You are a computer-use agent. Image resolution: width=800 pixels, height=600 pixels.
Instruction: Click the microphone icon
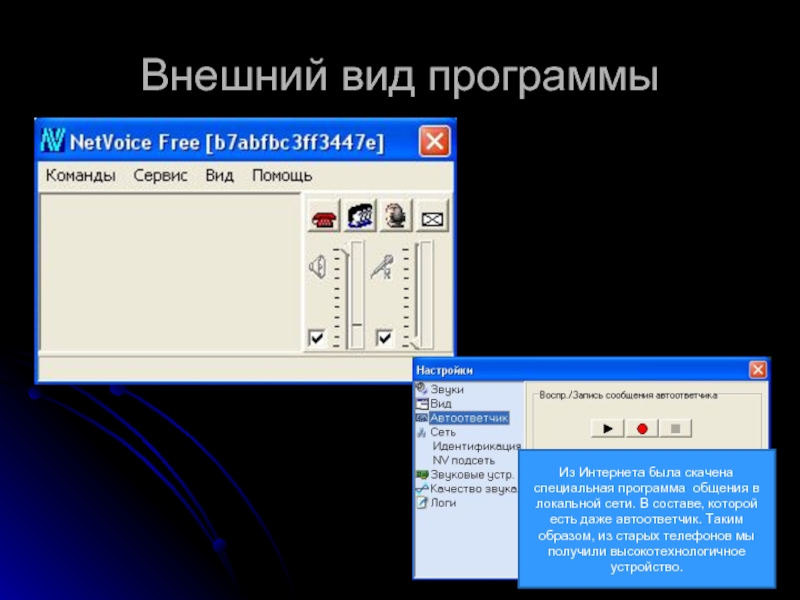point(382,267)
